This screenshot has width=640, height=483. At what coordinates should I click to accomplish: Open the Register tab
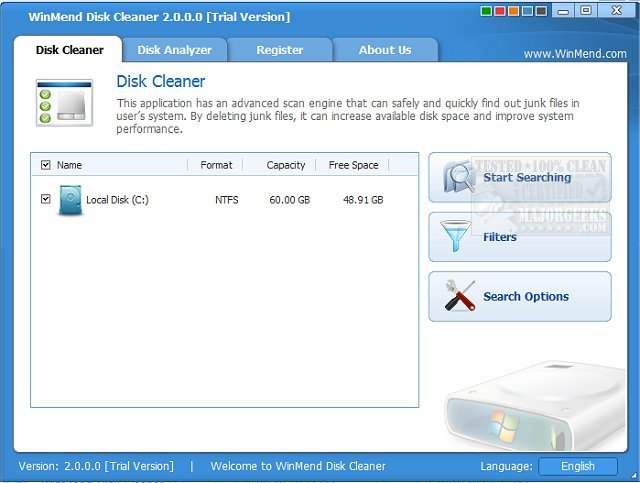click(280, 50)
